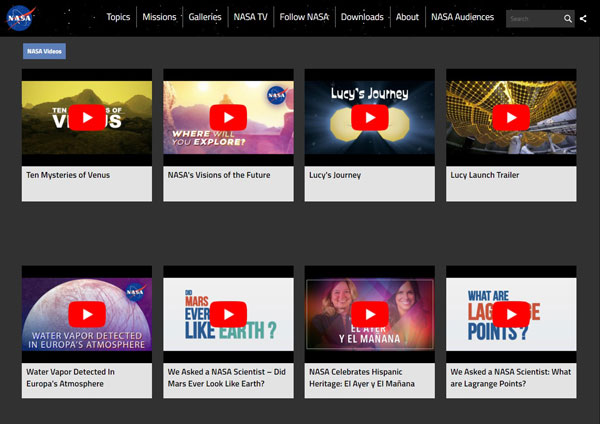
Task: Open the About menu
Action: (407, 17)
